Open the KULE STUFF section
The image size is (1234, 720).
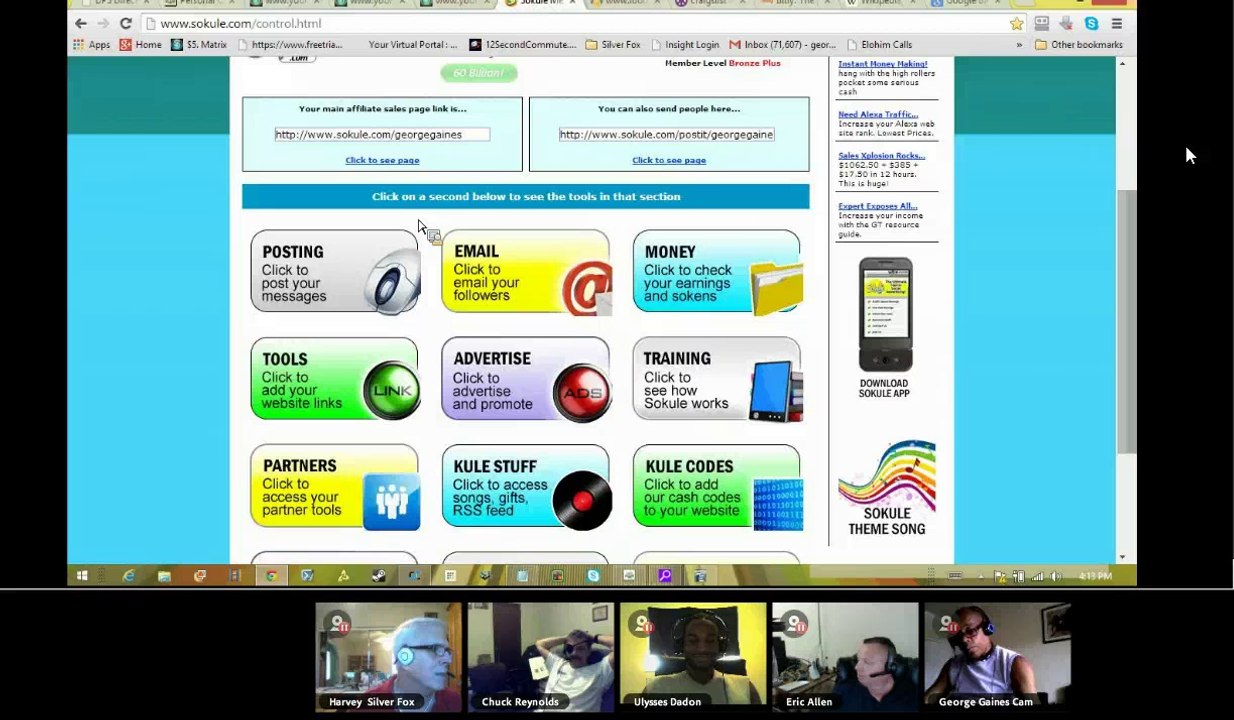(x=526, y=487)
